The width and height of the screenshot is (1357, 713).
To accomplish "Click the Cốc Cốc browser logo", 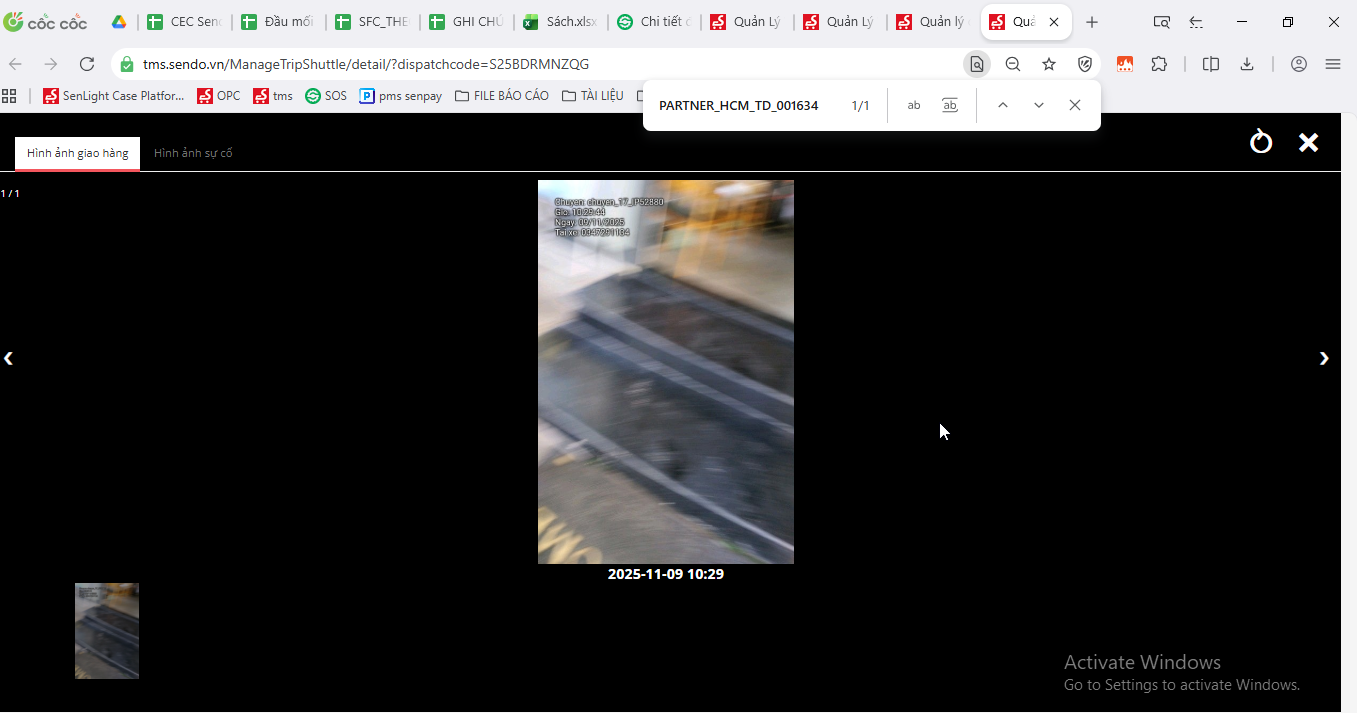I will (45, 22).
